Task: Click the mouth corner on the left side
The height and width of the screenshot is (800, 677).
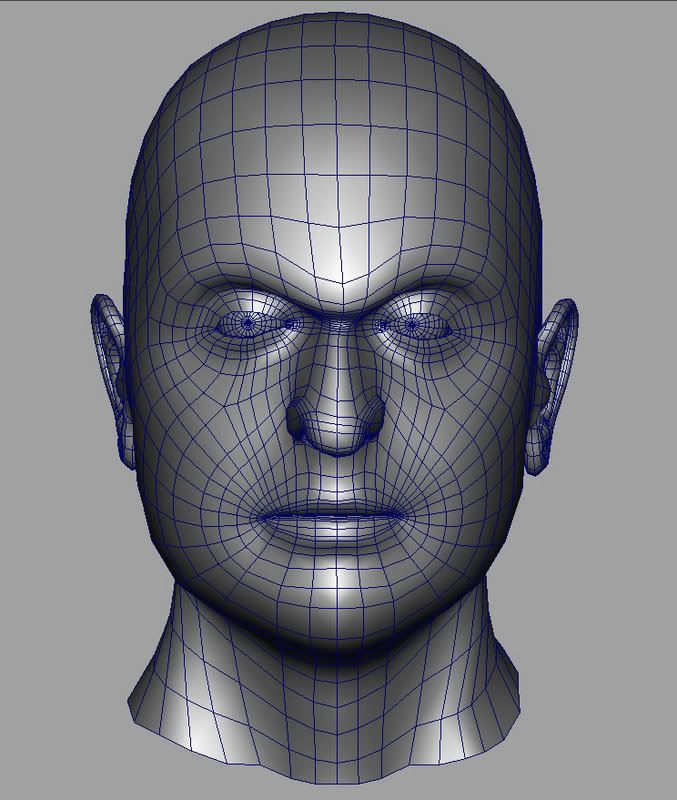Action: [x=258, y=517]
